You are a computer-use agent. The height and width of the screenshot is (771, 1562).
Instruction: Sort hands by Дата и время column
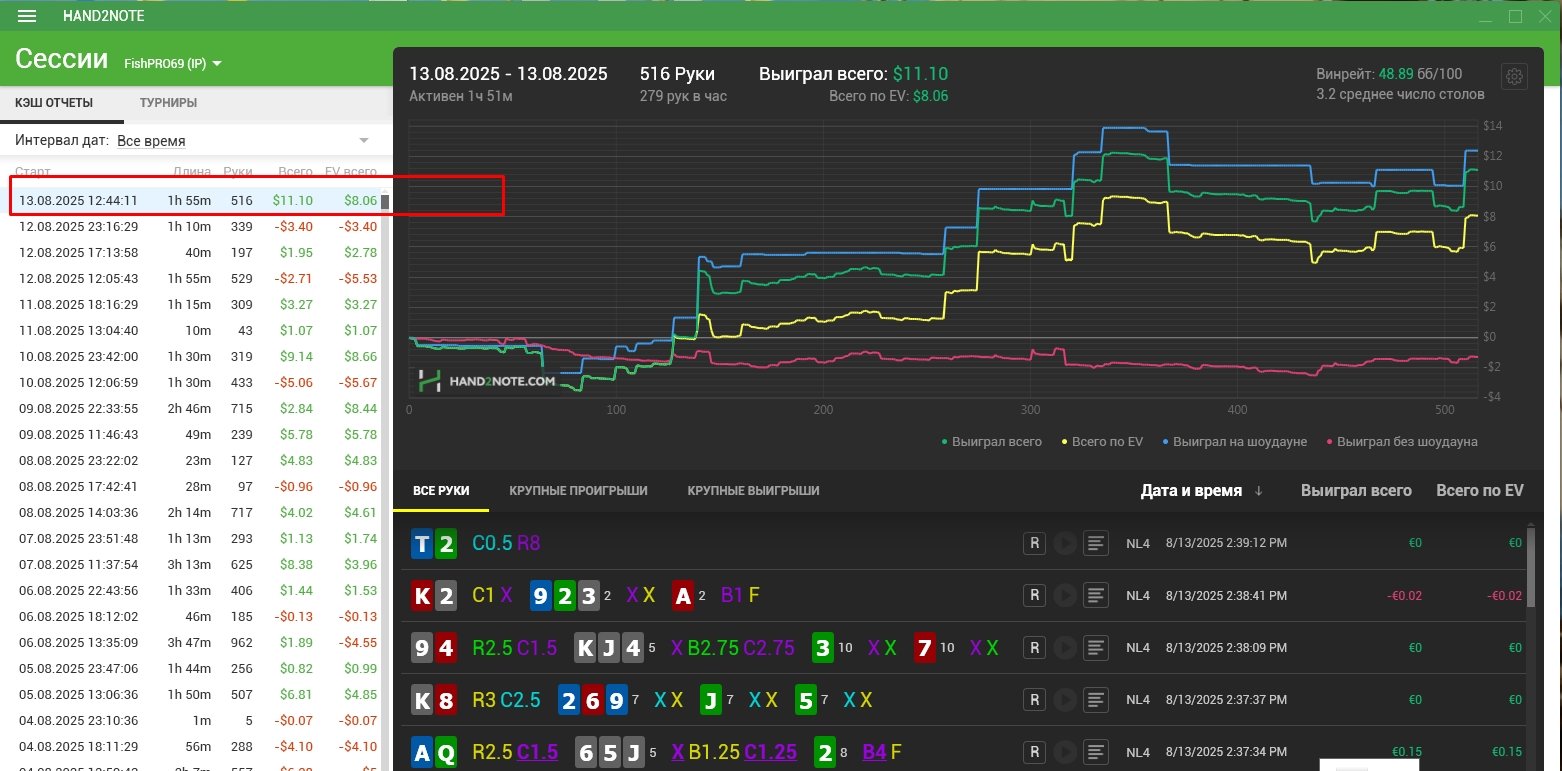click(x=1191, y=491)
